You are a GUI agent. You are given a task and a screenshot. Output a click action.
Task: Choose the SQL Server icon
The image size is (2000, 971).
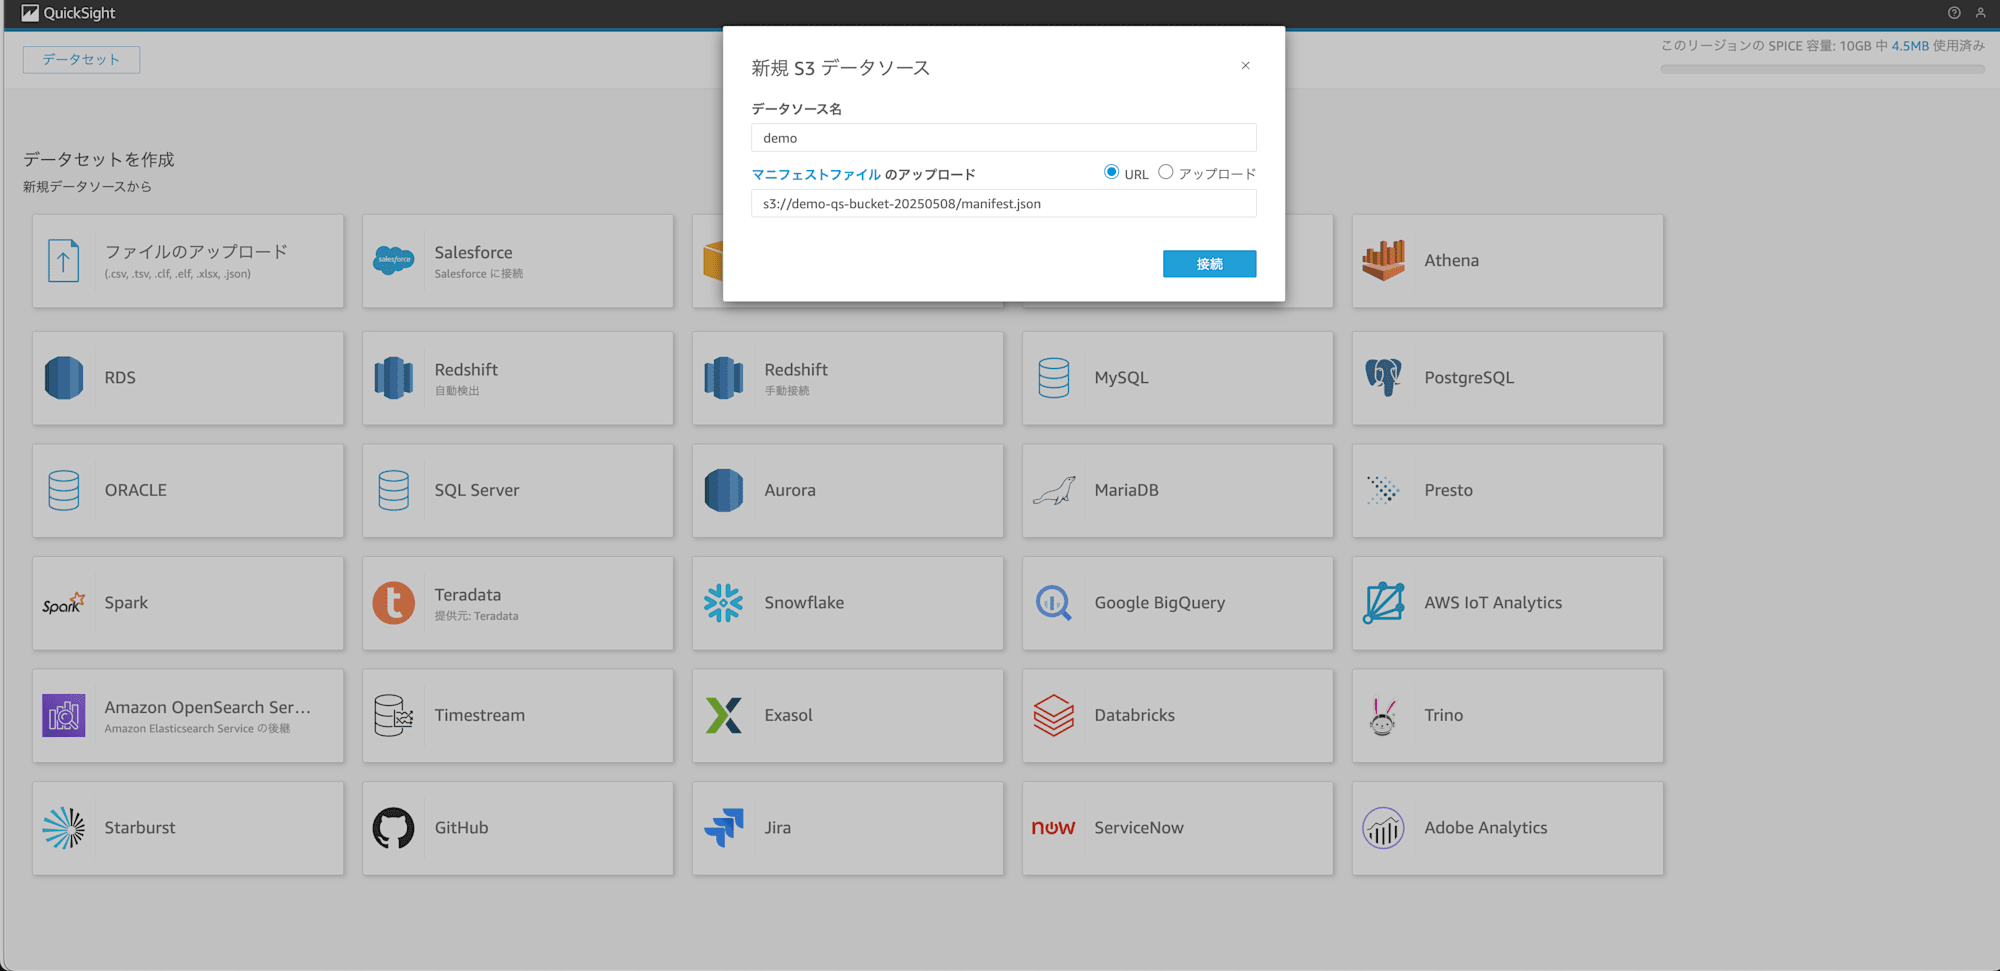click(x=393, y=490)
